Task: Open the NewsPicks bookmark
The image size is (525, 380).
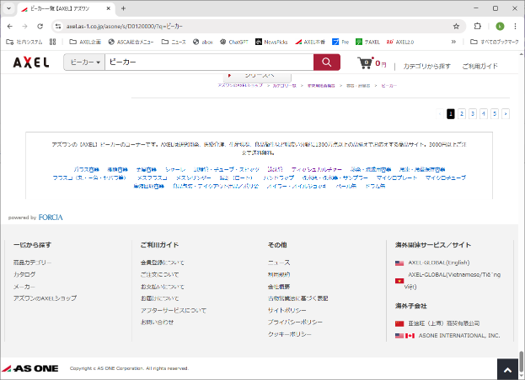Action: coord(272,42)
